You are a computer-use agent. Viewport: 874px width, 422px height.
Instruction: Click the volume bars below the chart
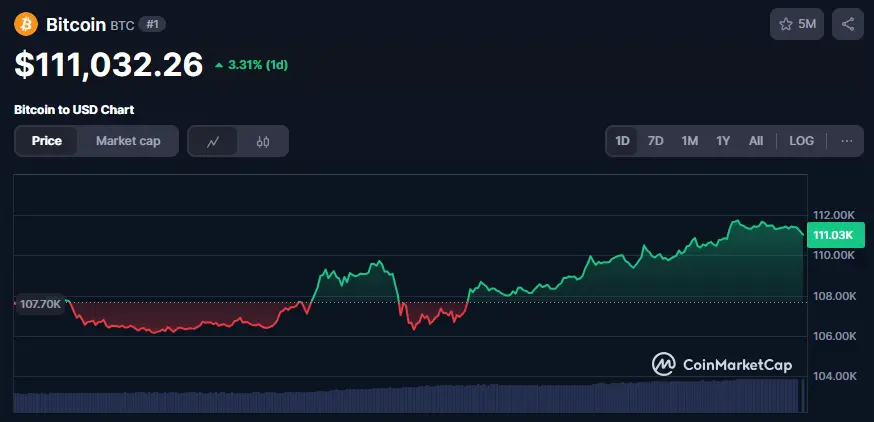(x=410, y=397)
